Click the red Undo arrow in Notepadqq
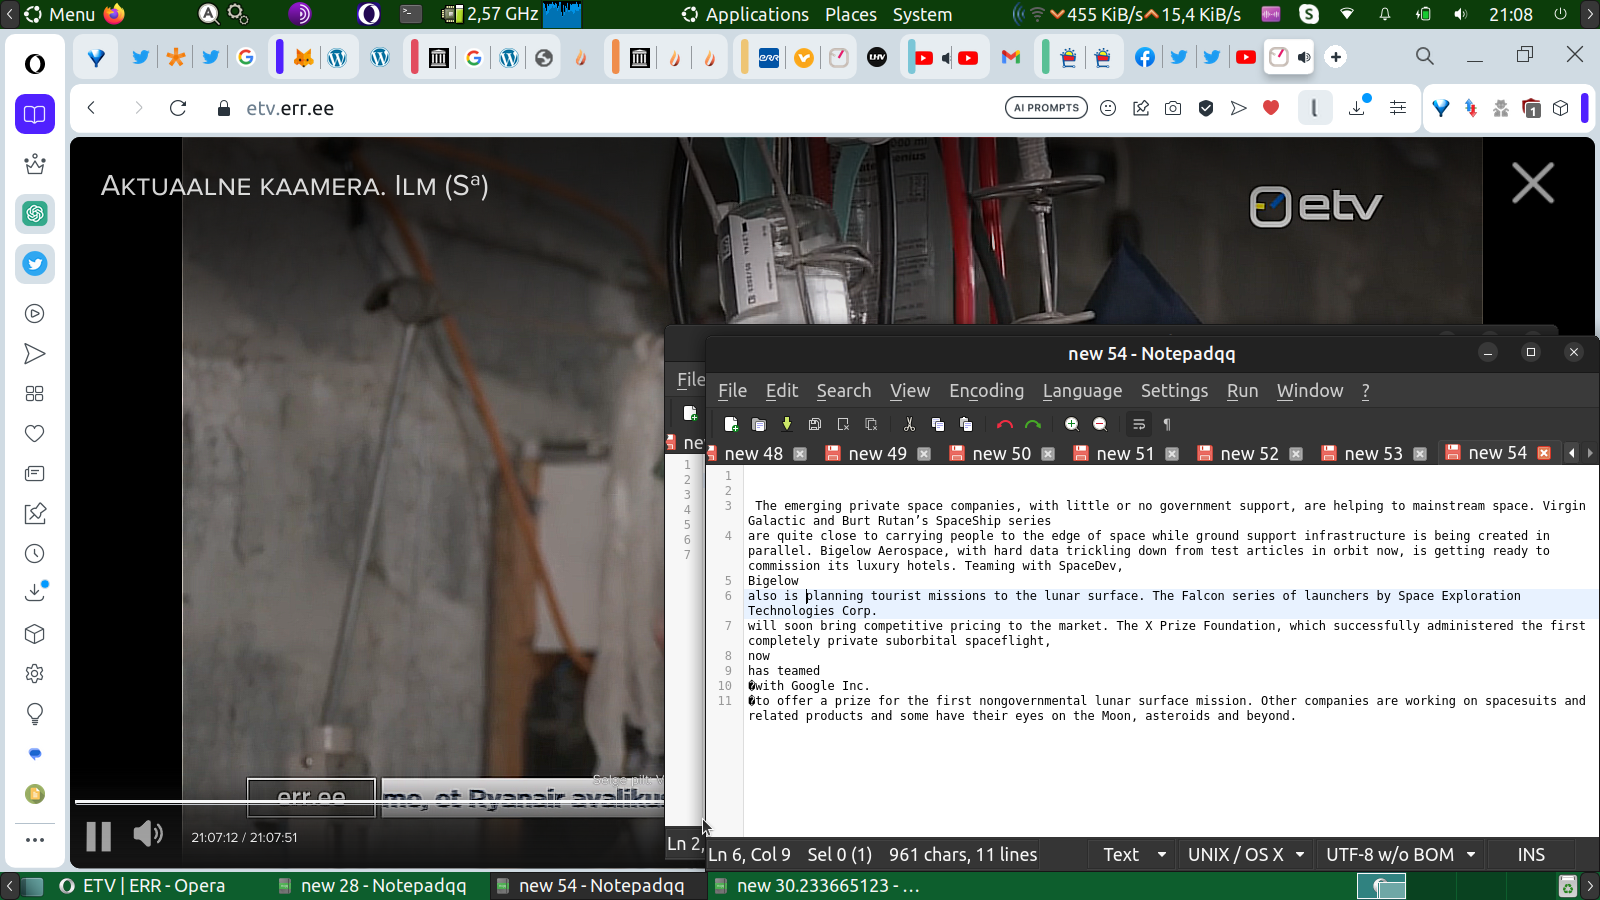The height and width of the screenshot is (900, 1600). (x=1004, y=424)
